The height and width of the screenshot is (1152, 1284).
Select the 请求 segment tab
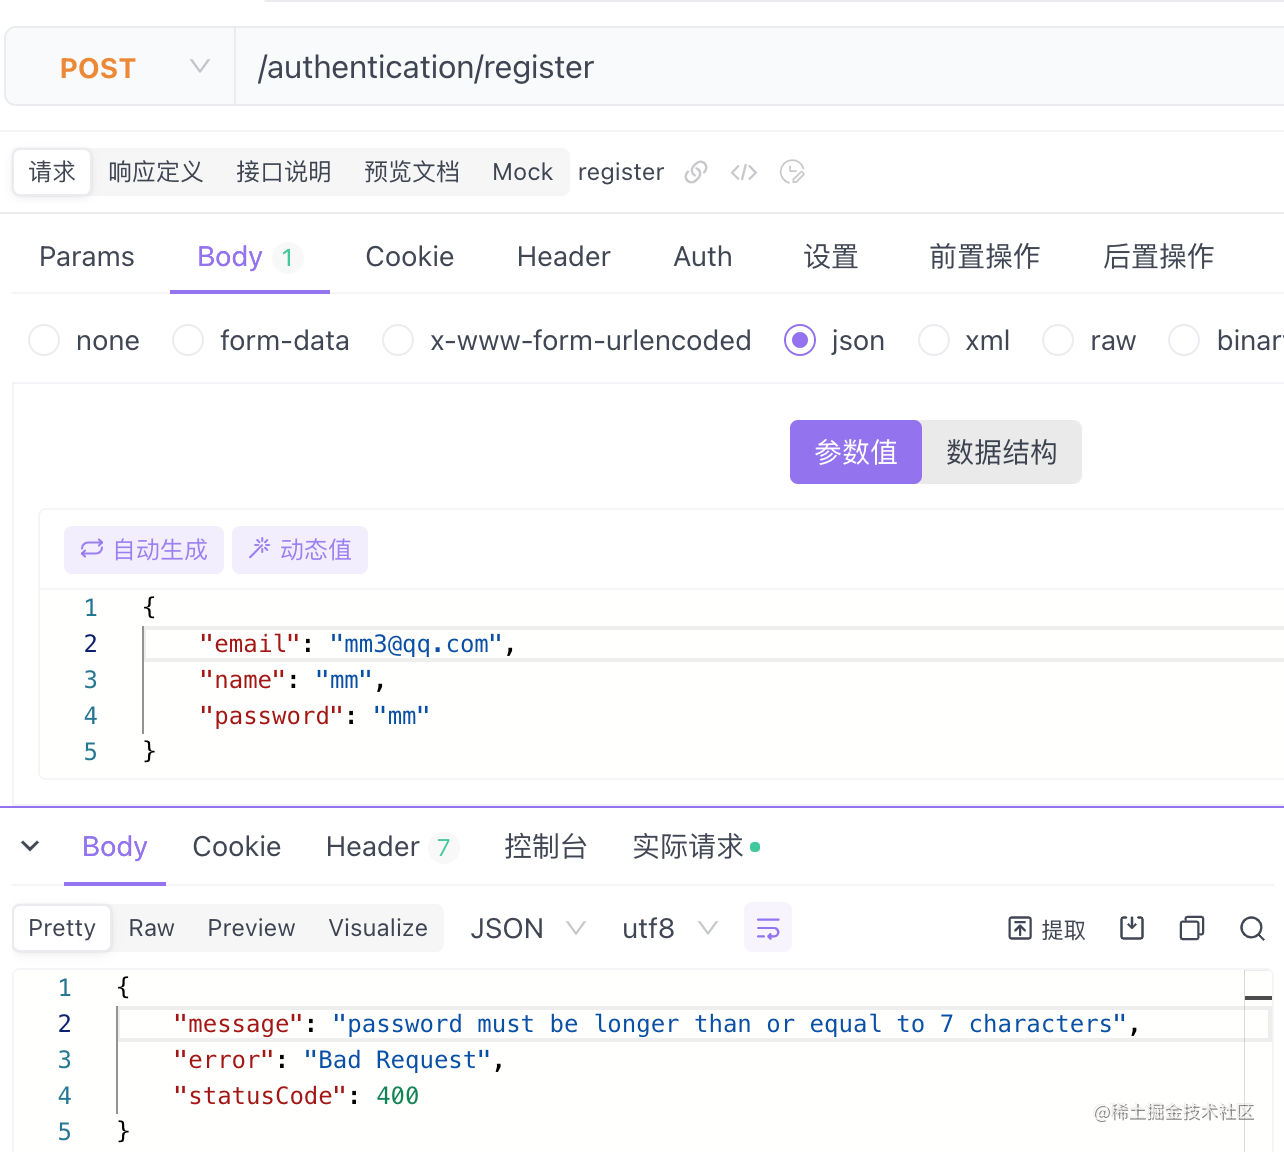(52, 172)
